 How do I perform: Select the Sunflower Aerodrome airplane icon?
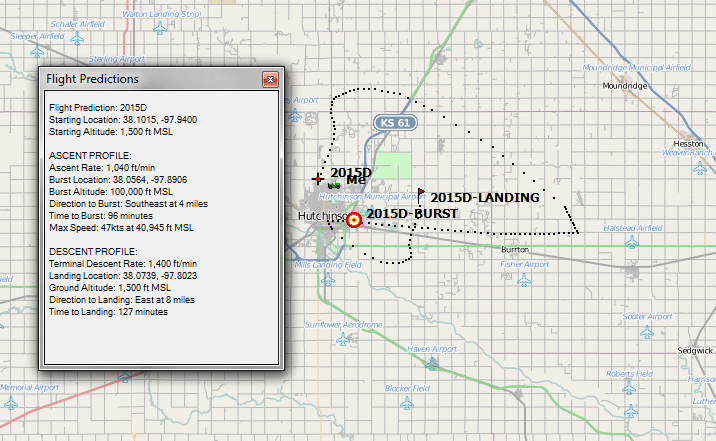tap(343, 339)
